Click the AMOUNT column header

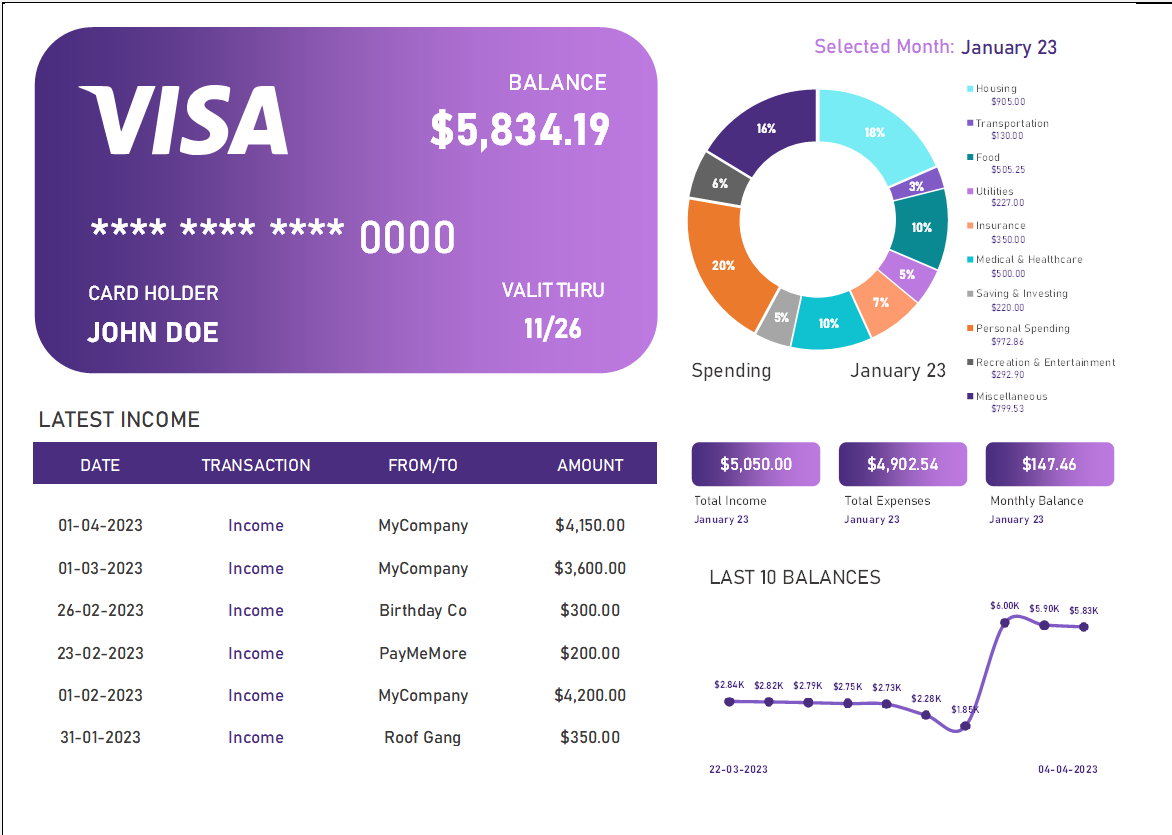590,465
